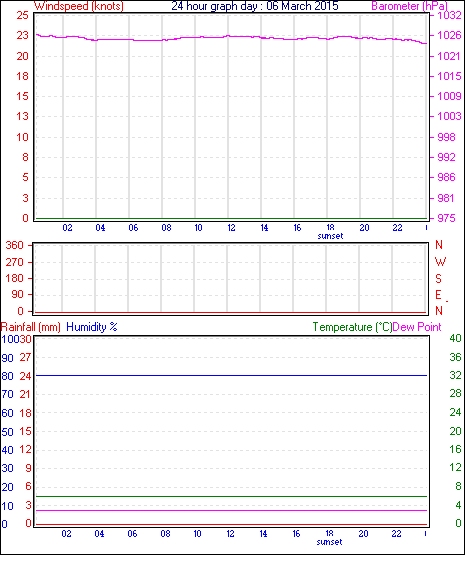465x563 pixels.
Task: Select the green temperature line on bottom graph
Action: click(232, 497)
